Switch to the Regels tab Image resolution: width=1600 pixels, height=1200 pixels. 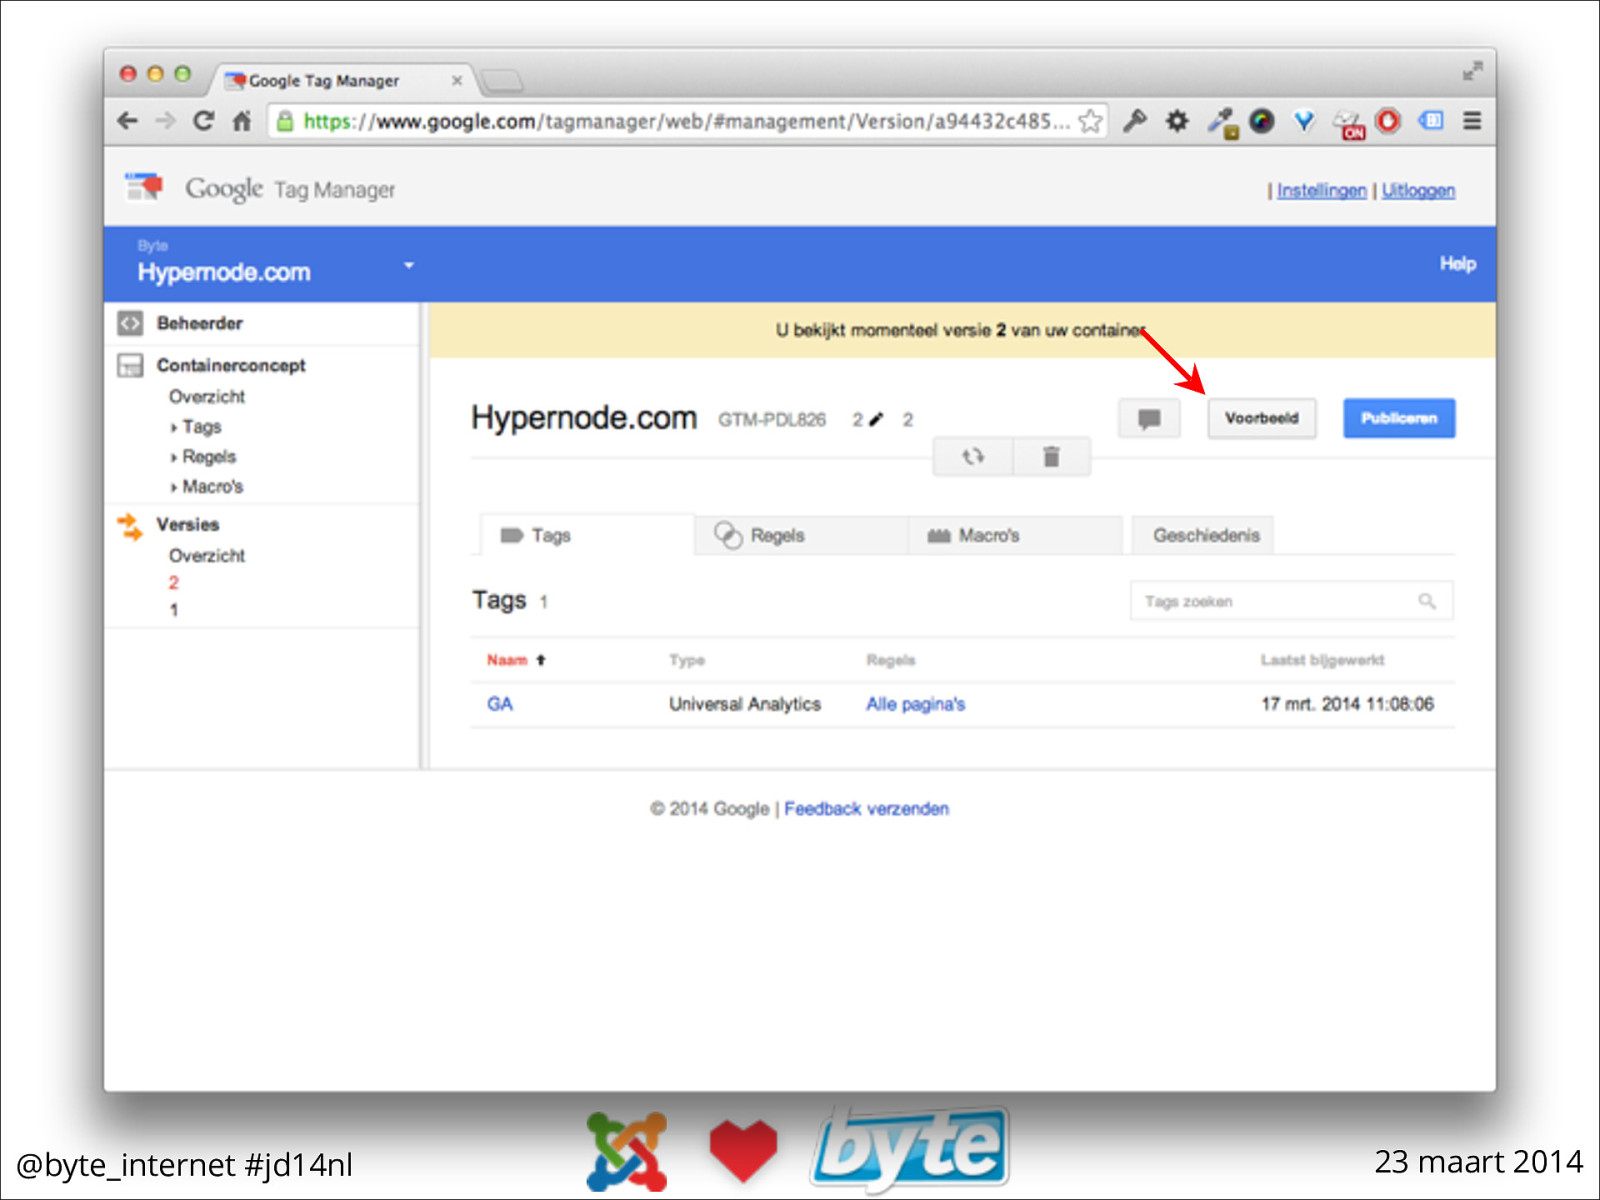[x=802, y=535]
